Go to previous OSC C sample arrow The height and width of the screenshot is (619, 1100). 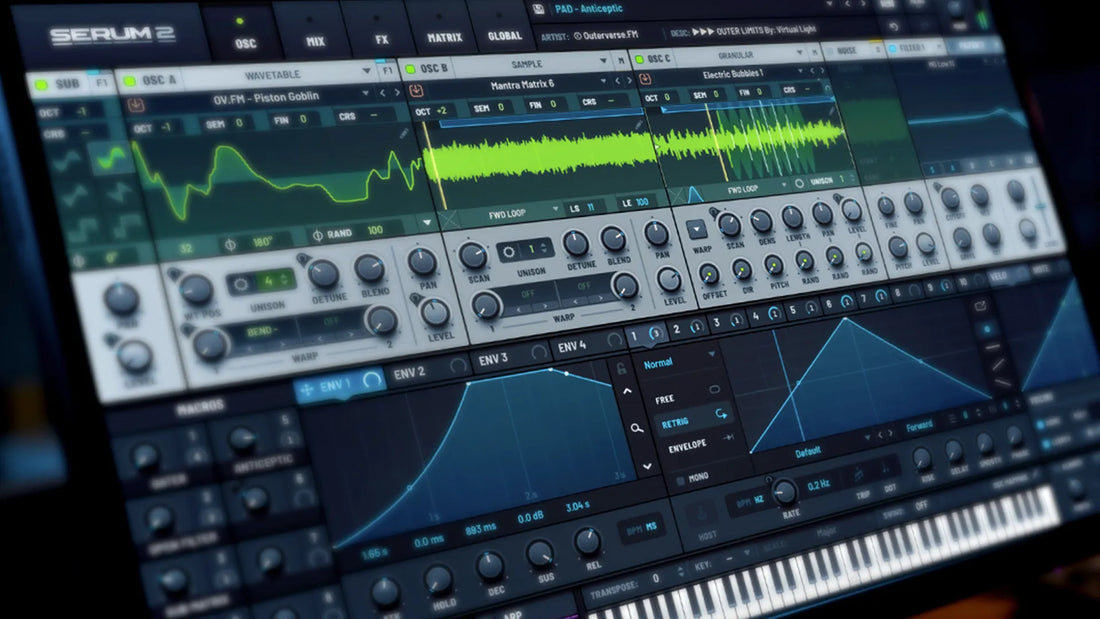[812, 70]
